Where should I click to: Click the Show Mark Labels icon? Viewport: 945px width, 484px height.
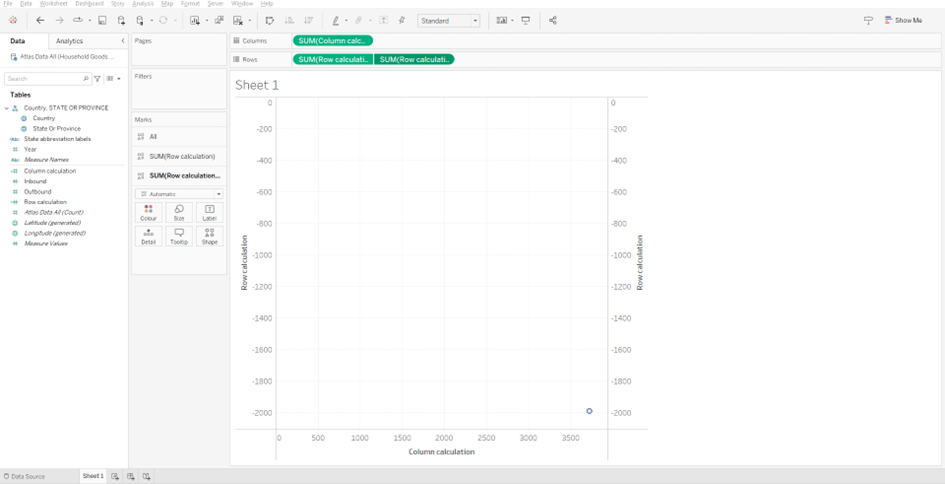click(x=383, y=20)
